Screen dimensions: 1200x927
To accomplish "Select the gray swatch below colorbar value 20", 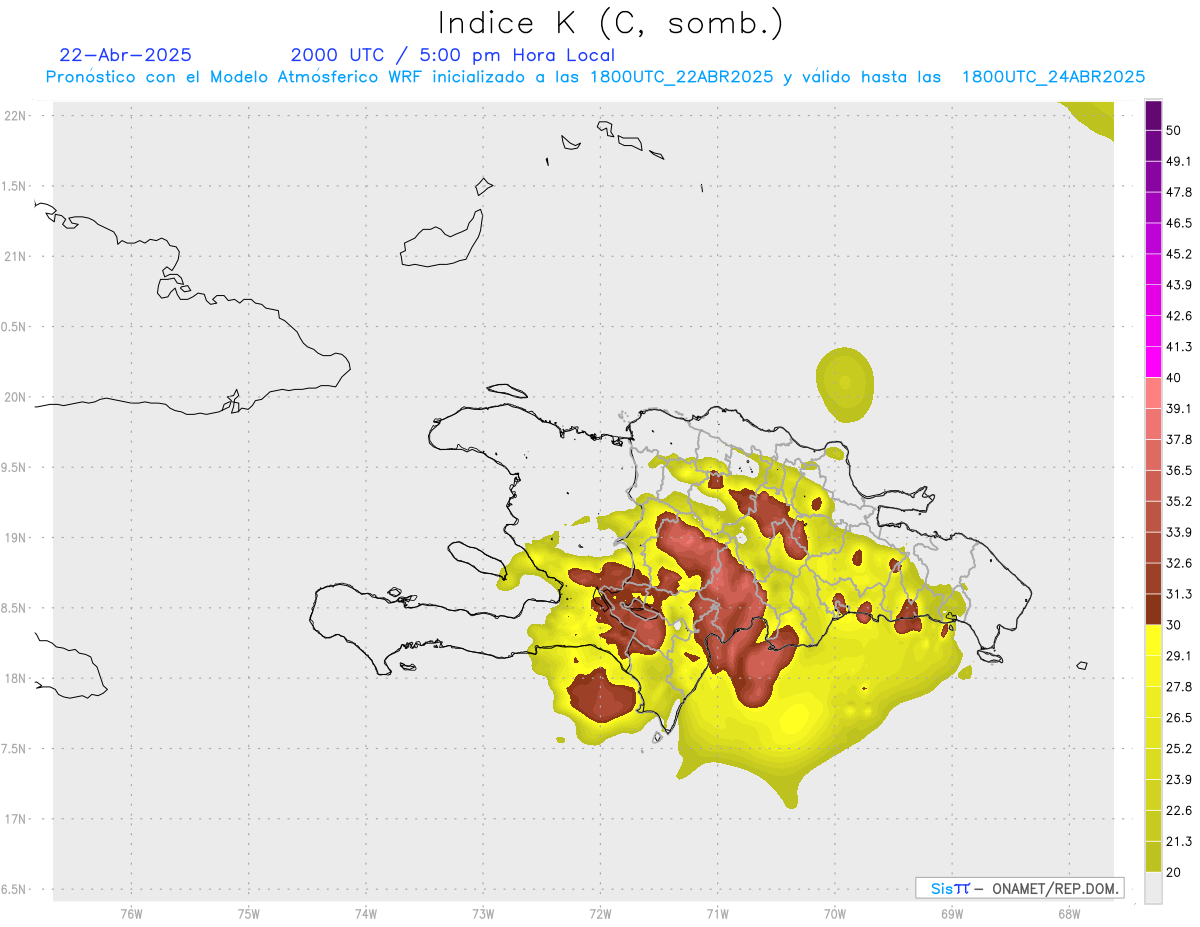I will pyautogui.click(x=1153, y=887).
